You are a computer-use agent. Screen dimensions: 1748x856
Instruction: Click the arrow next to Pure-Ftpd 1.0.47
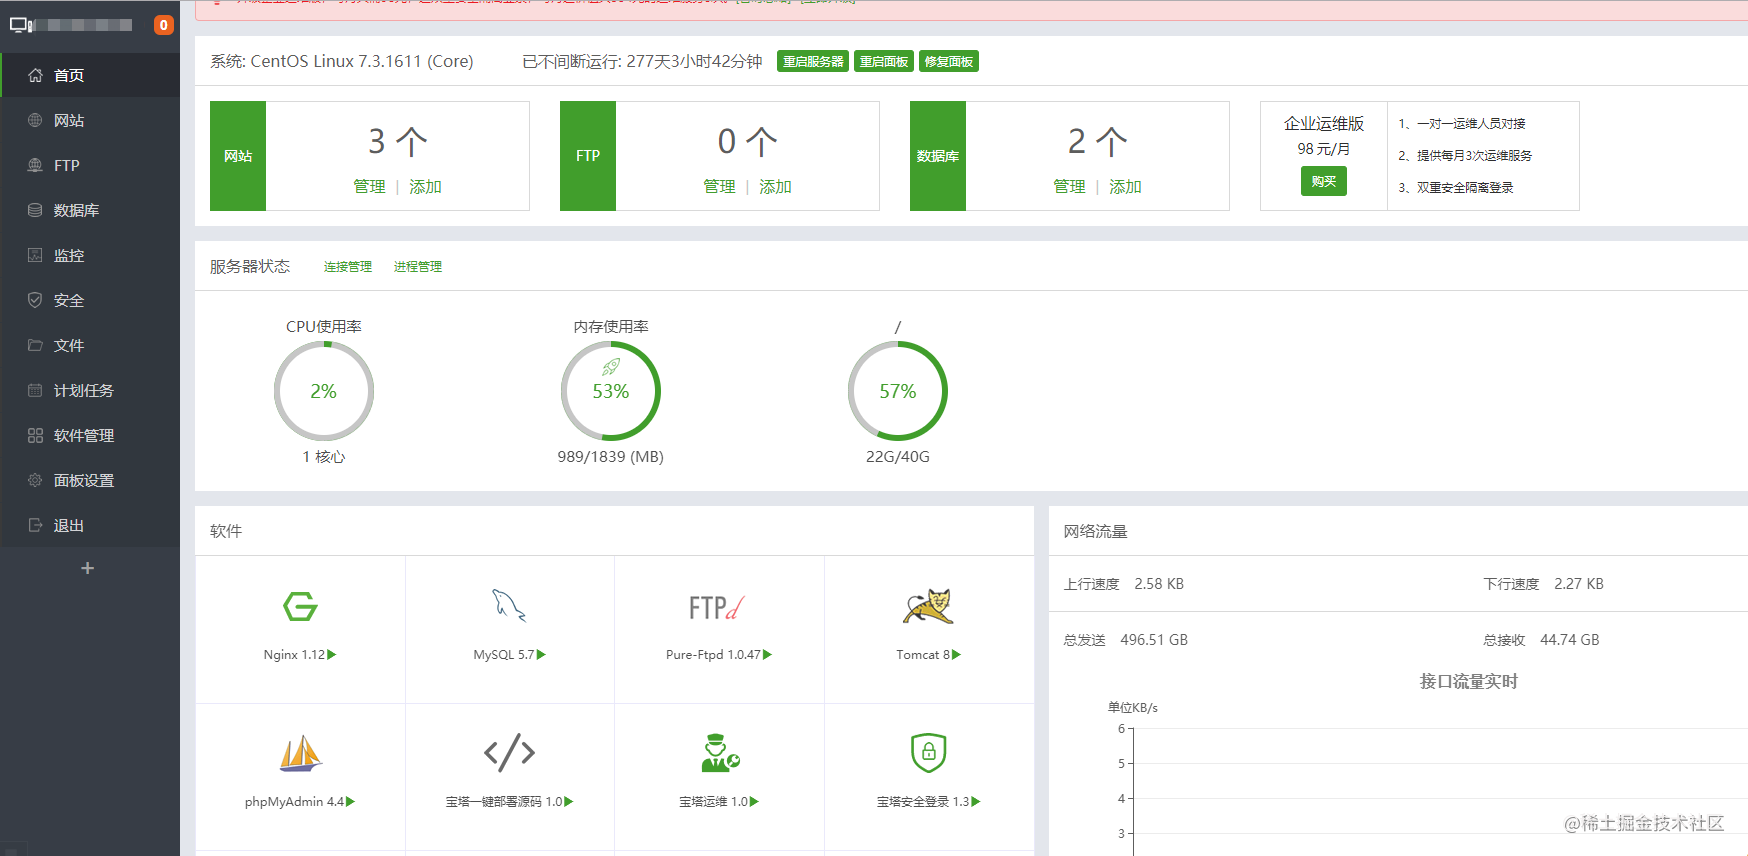pyautogui.click(x=767, y=655)
